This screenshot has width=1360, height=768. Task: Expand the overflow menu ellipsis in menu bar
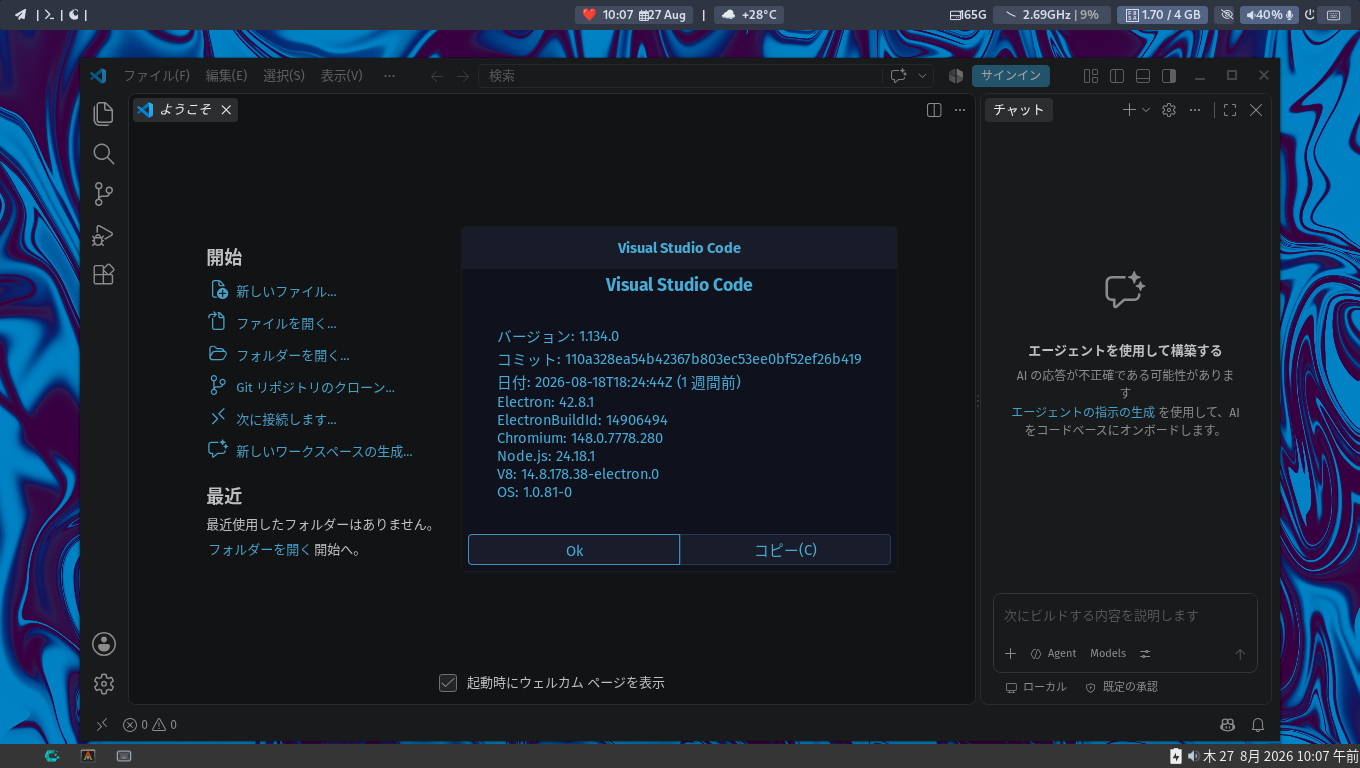point(389,76)
